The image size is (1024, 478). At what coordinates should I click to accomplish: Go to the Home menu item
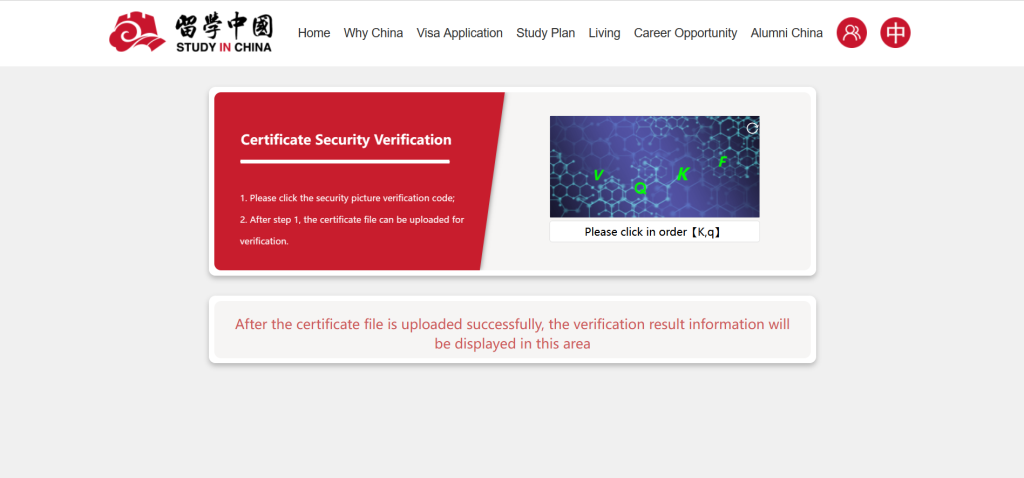314,33
